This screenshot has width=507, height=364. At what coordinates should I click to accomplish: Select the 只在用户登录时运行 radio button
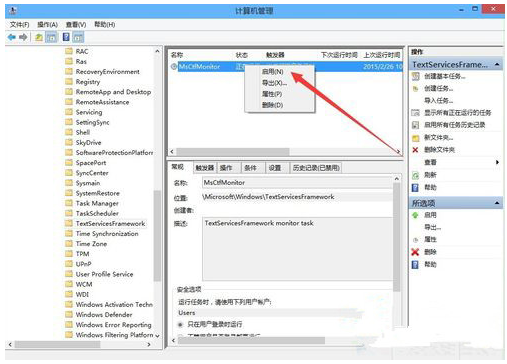180,324
